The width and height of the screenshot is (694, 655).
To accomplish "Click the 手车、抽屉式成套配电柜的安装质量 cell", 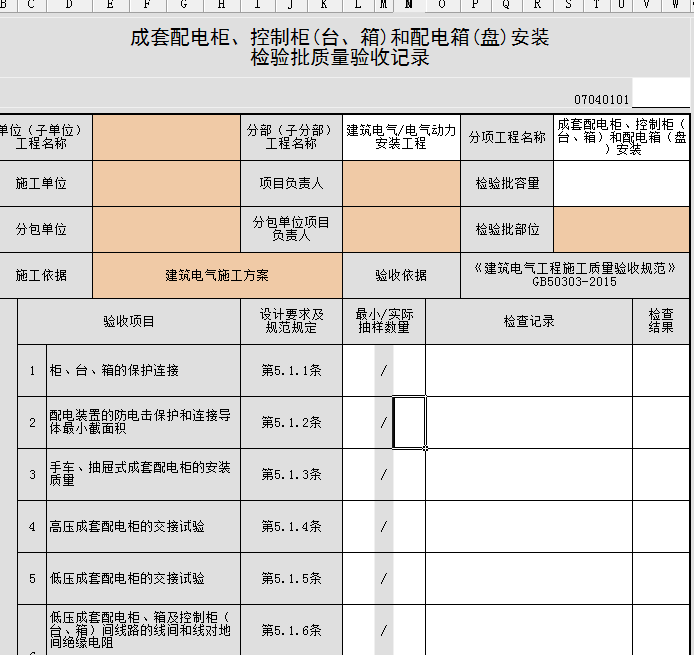I will click(141, 475).
